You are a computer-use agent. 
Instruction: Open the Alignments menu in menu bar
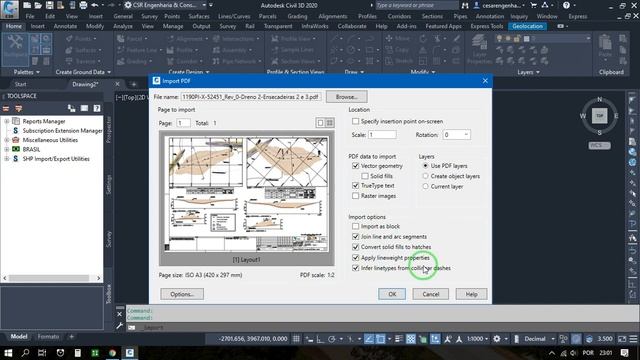tap(333, 16)
